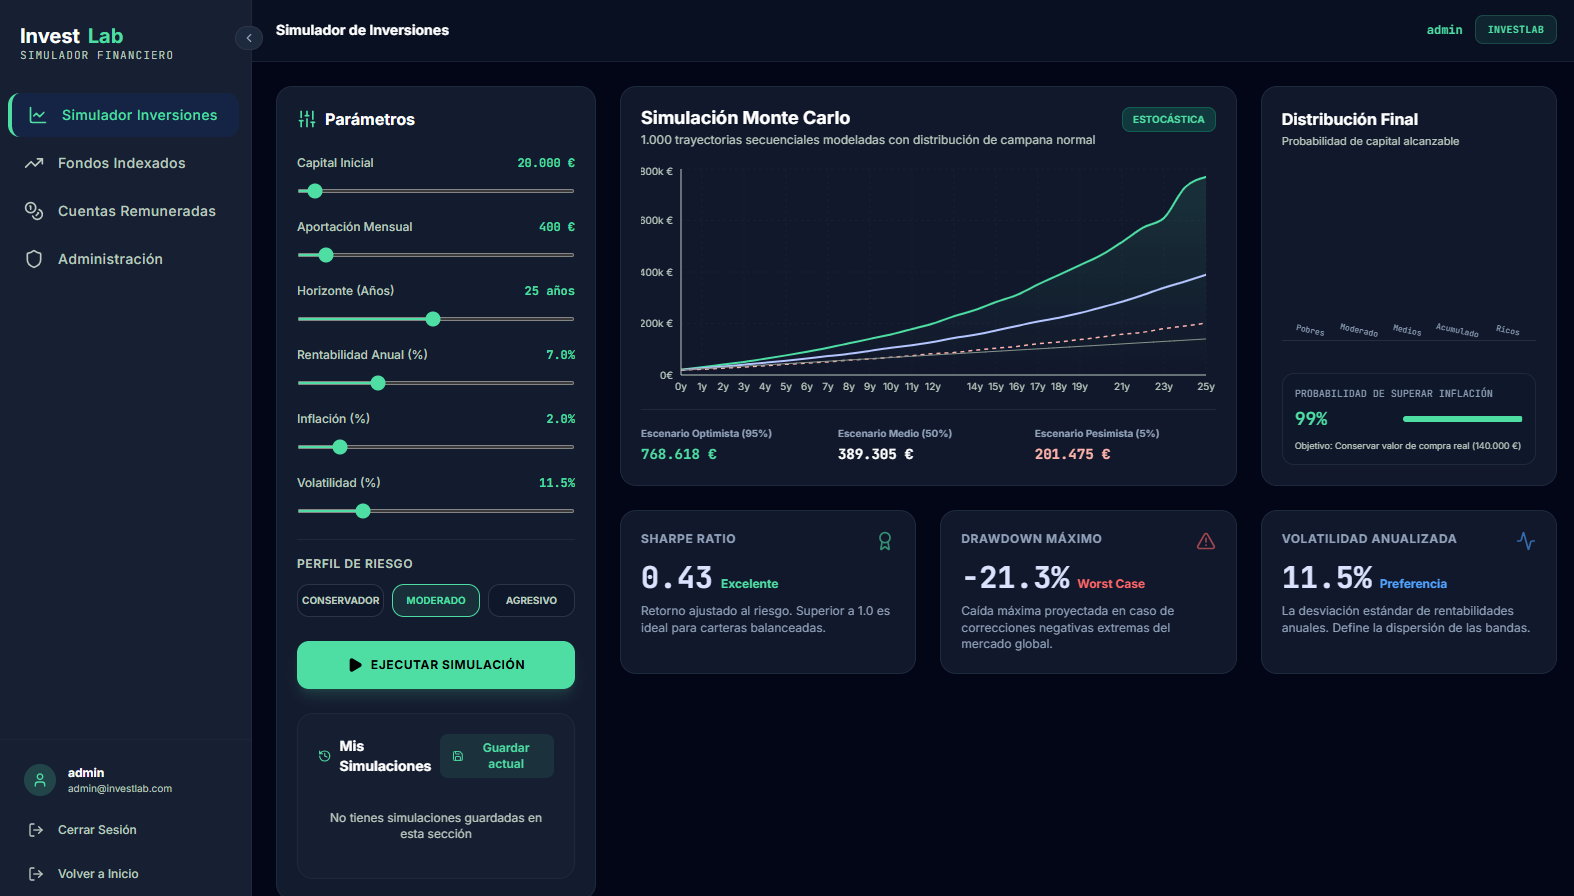The height and width of the screenshot is (896, 1574).
Task: Click the Escenario Medio value 389.305 €
Action: 876,454
